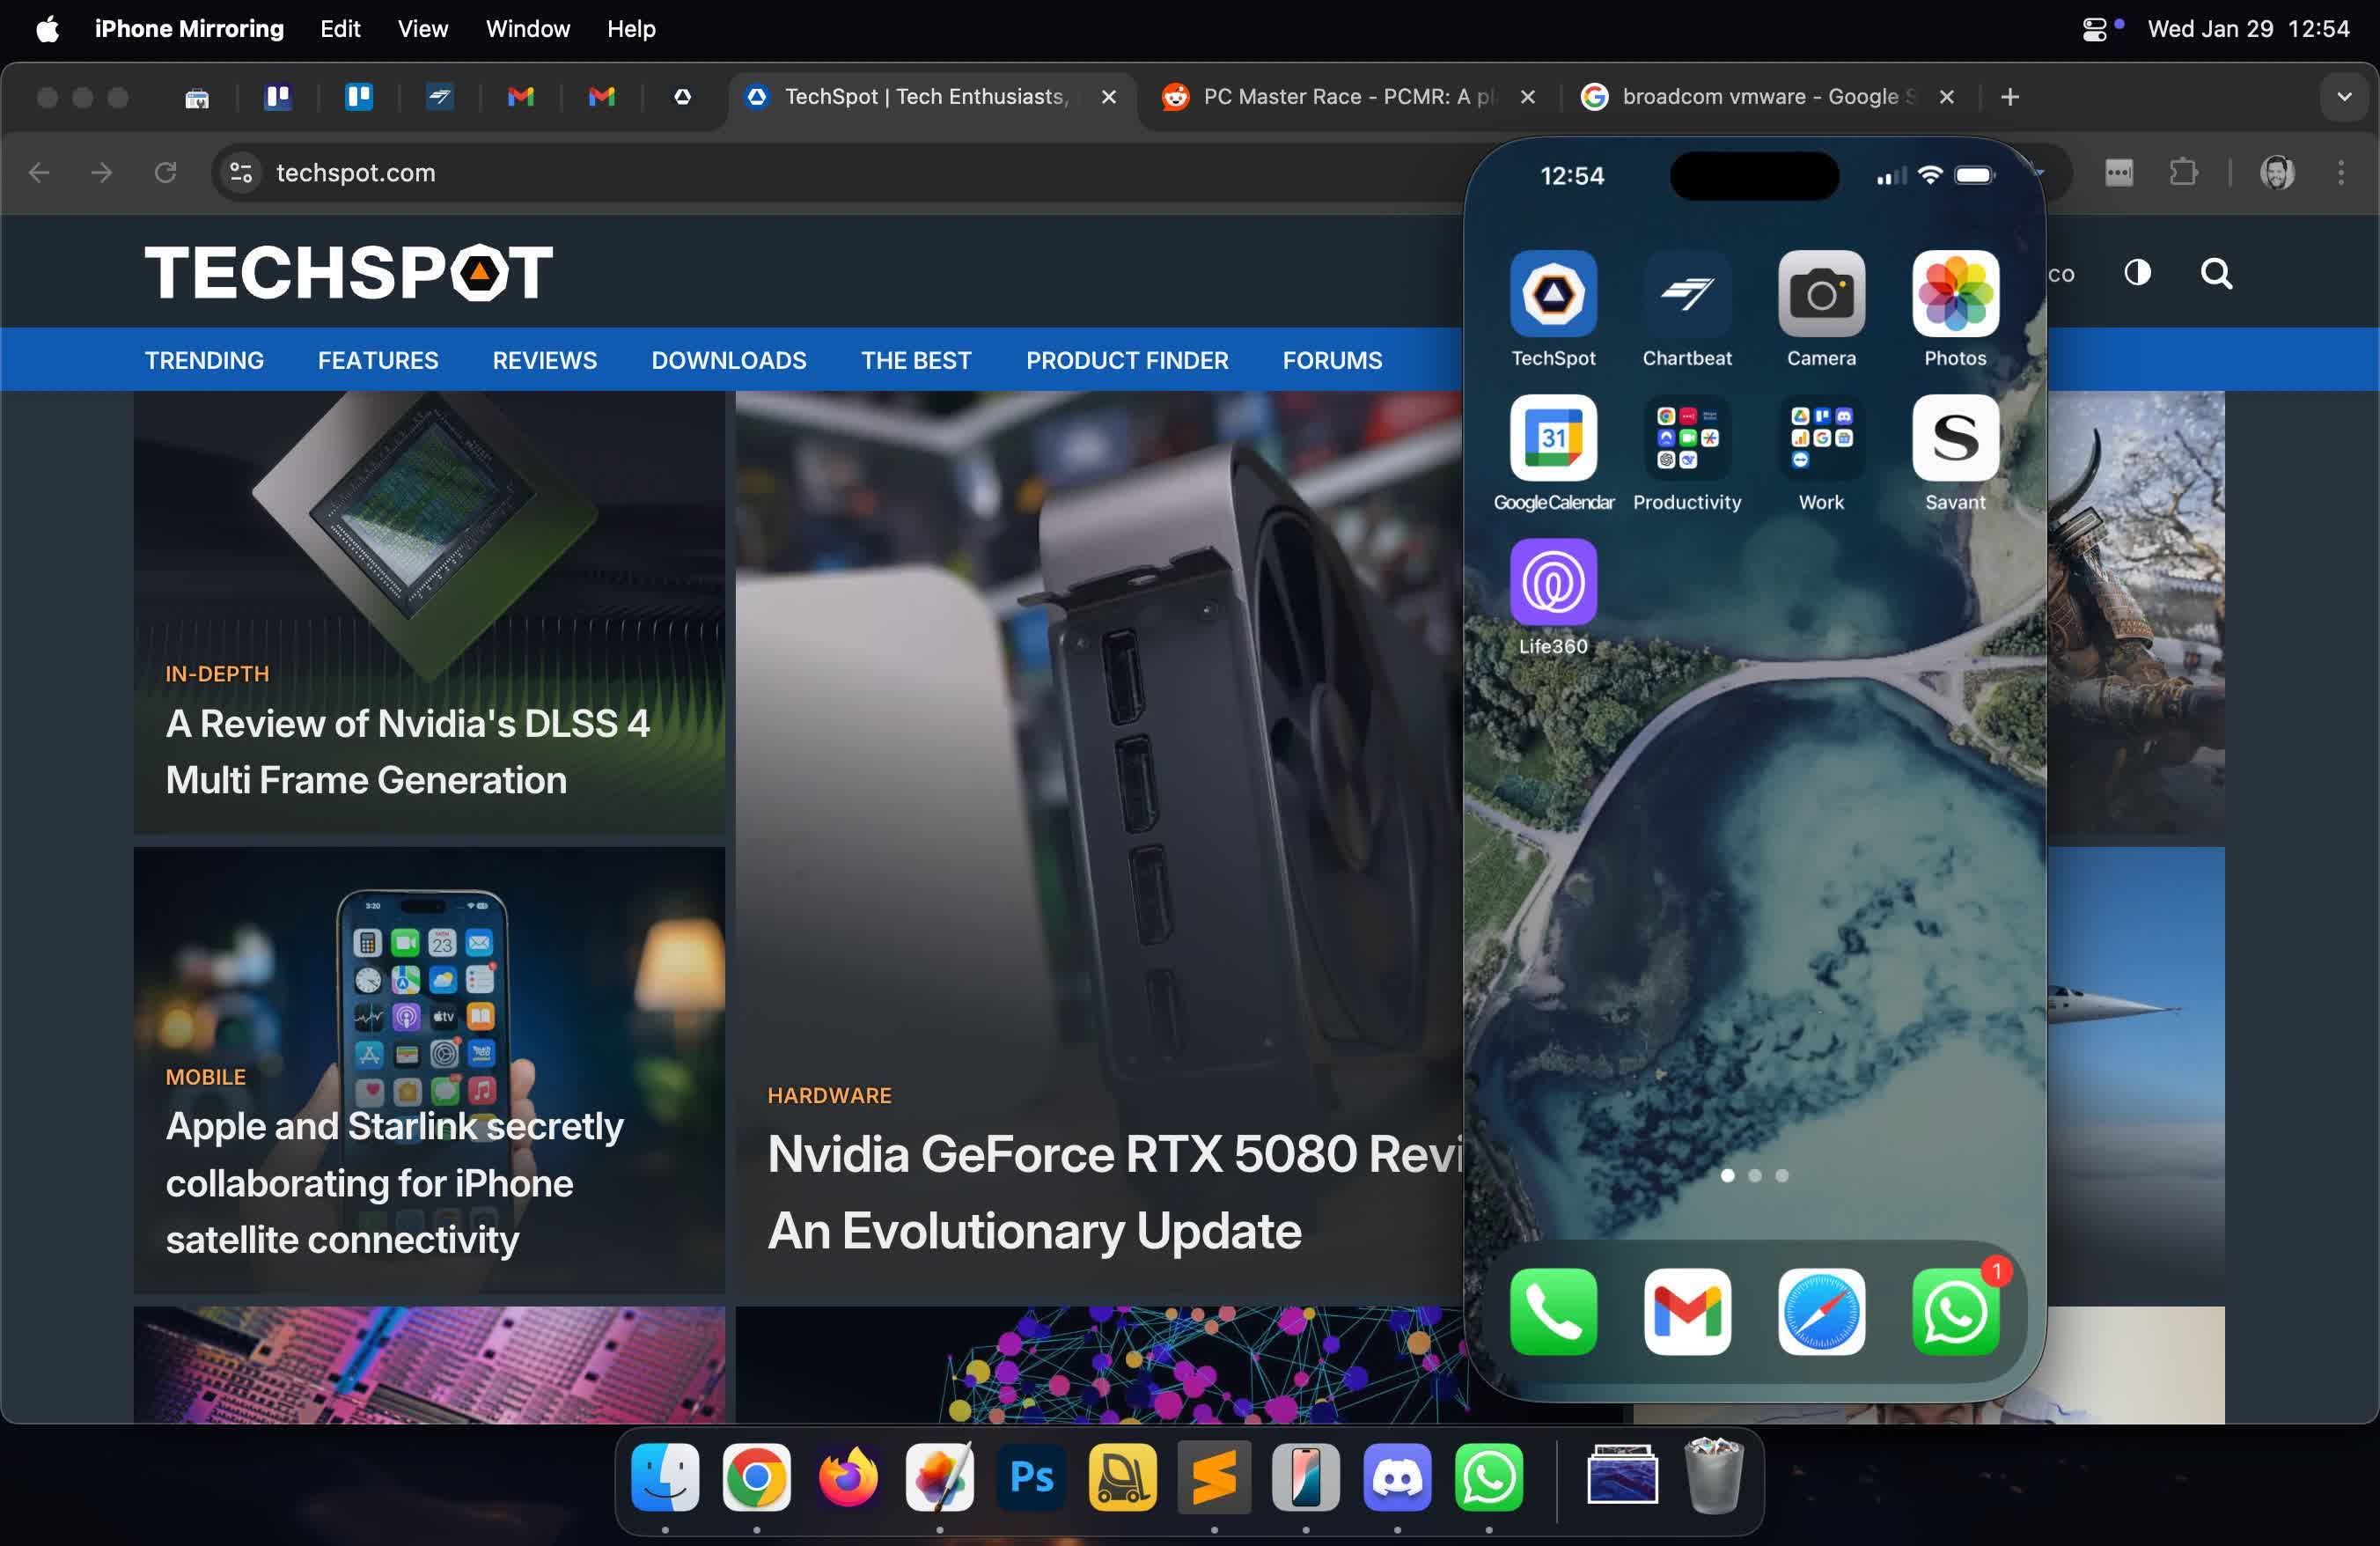This screenshot has height=1546, width=2380.
Task: Open iPhone Mirroring from the Dock
Action: (x=1305, y=1477)
